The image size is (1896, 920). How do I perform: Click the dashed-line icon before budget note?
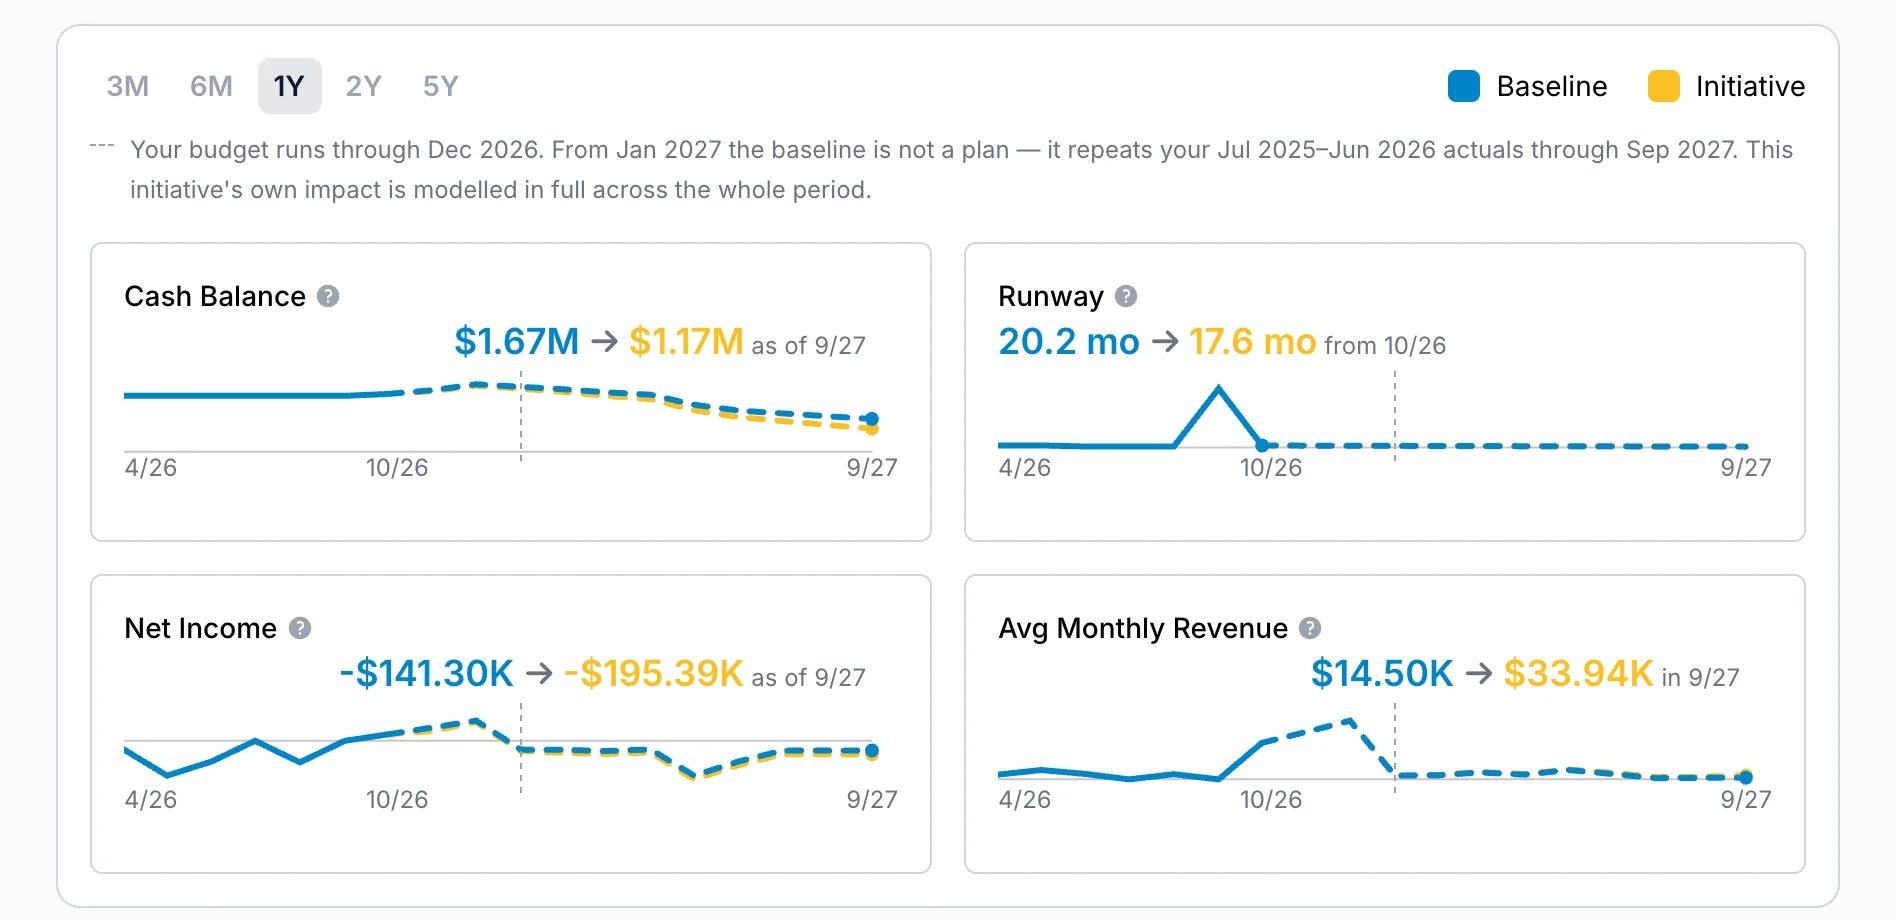coord(102,146)
